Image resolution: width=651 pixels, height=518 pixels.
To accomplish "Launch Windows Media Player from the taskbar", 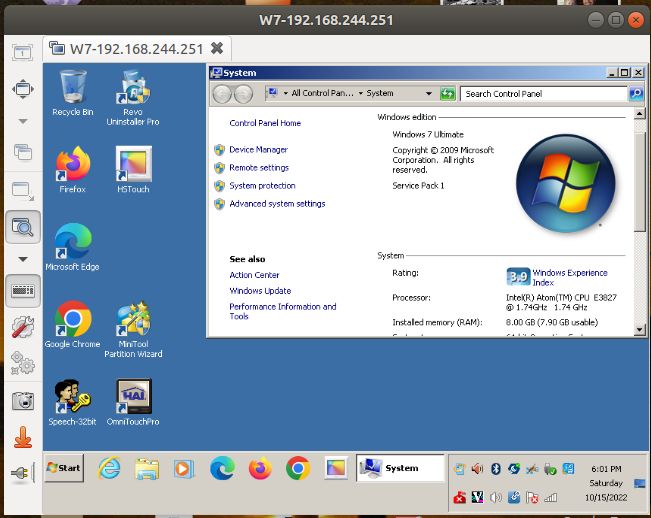I will click(184, 469).
